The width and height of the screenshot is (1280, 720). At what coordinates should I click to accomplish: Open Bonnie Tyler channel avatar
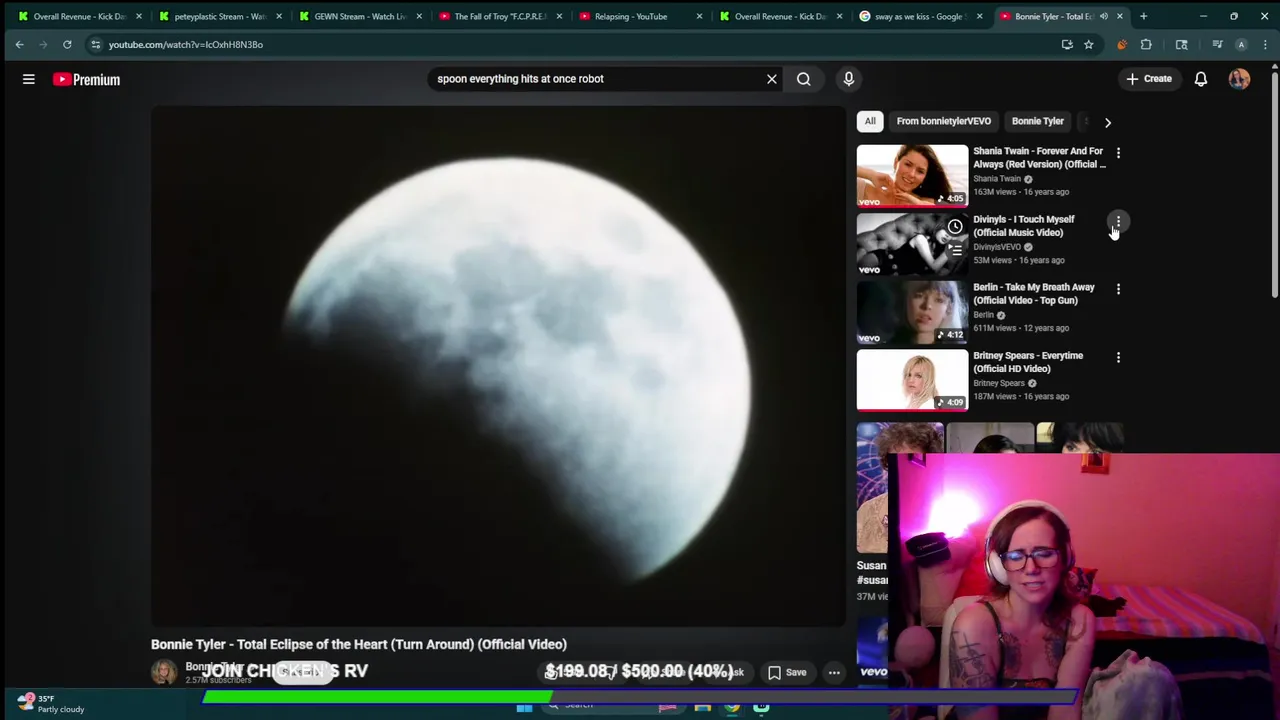click(x=164, y=672)
